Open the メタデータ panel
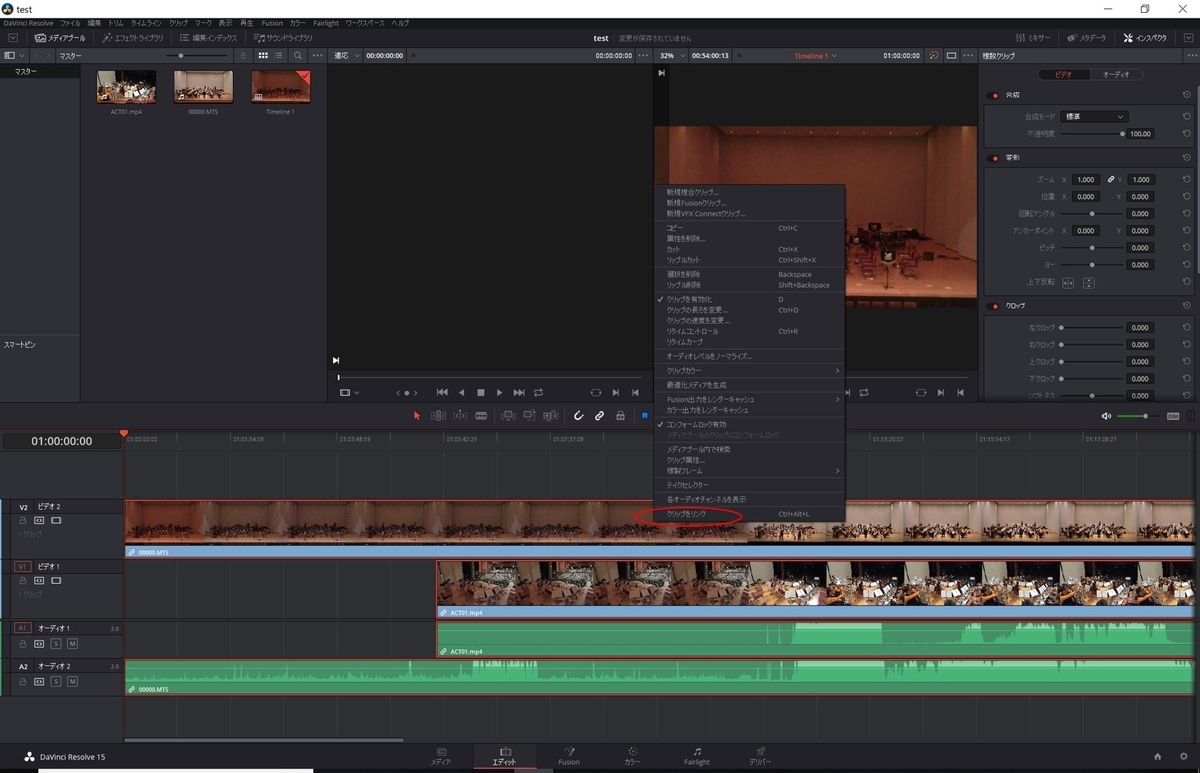The width and height of the screenshot is (1200, 773). point(1087,38)
